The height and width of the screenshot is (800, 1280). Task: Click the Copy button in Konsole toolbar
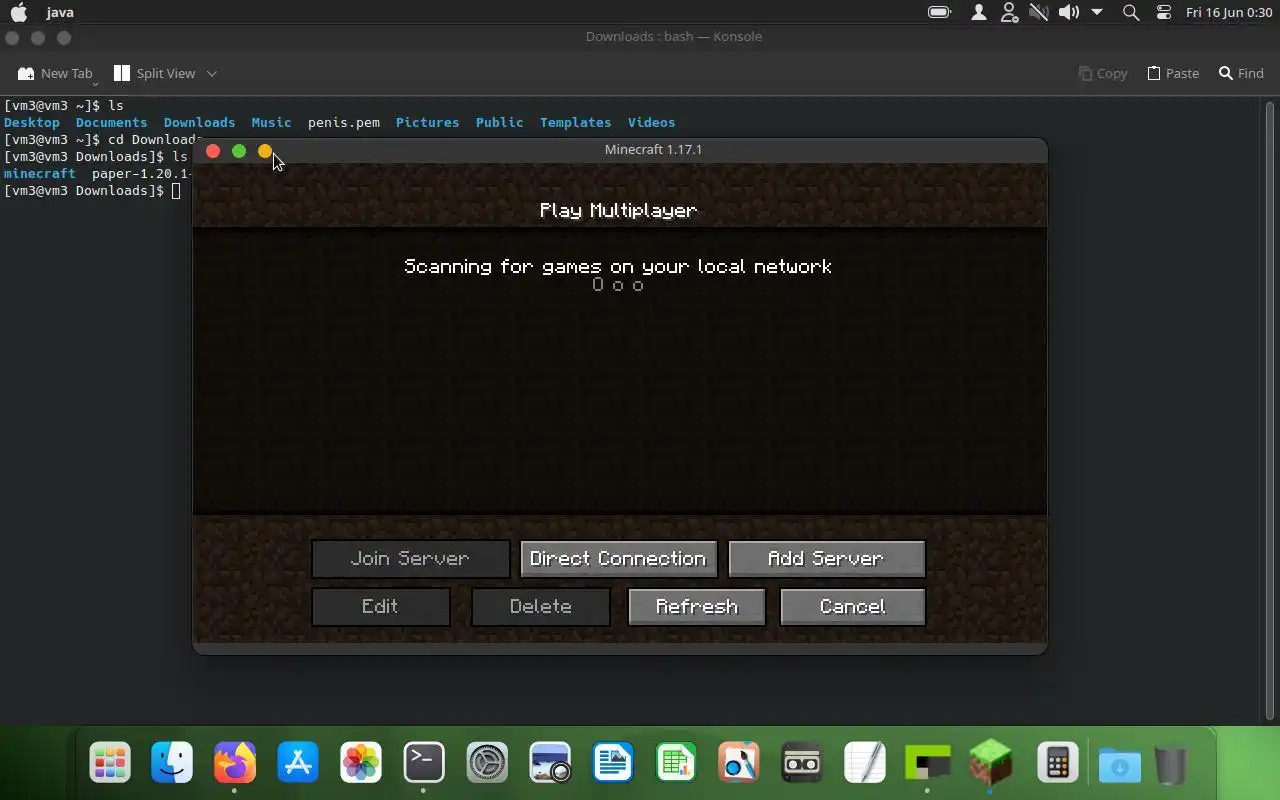point(1103,73)
